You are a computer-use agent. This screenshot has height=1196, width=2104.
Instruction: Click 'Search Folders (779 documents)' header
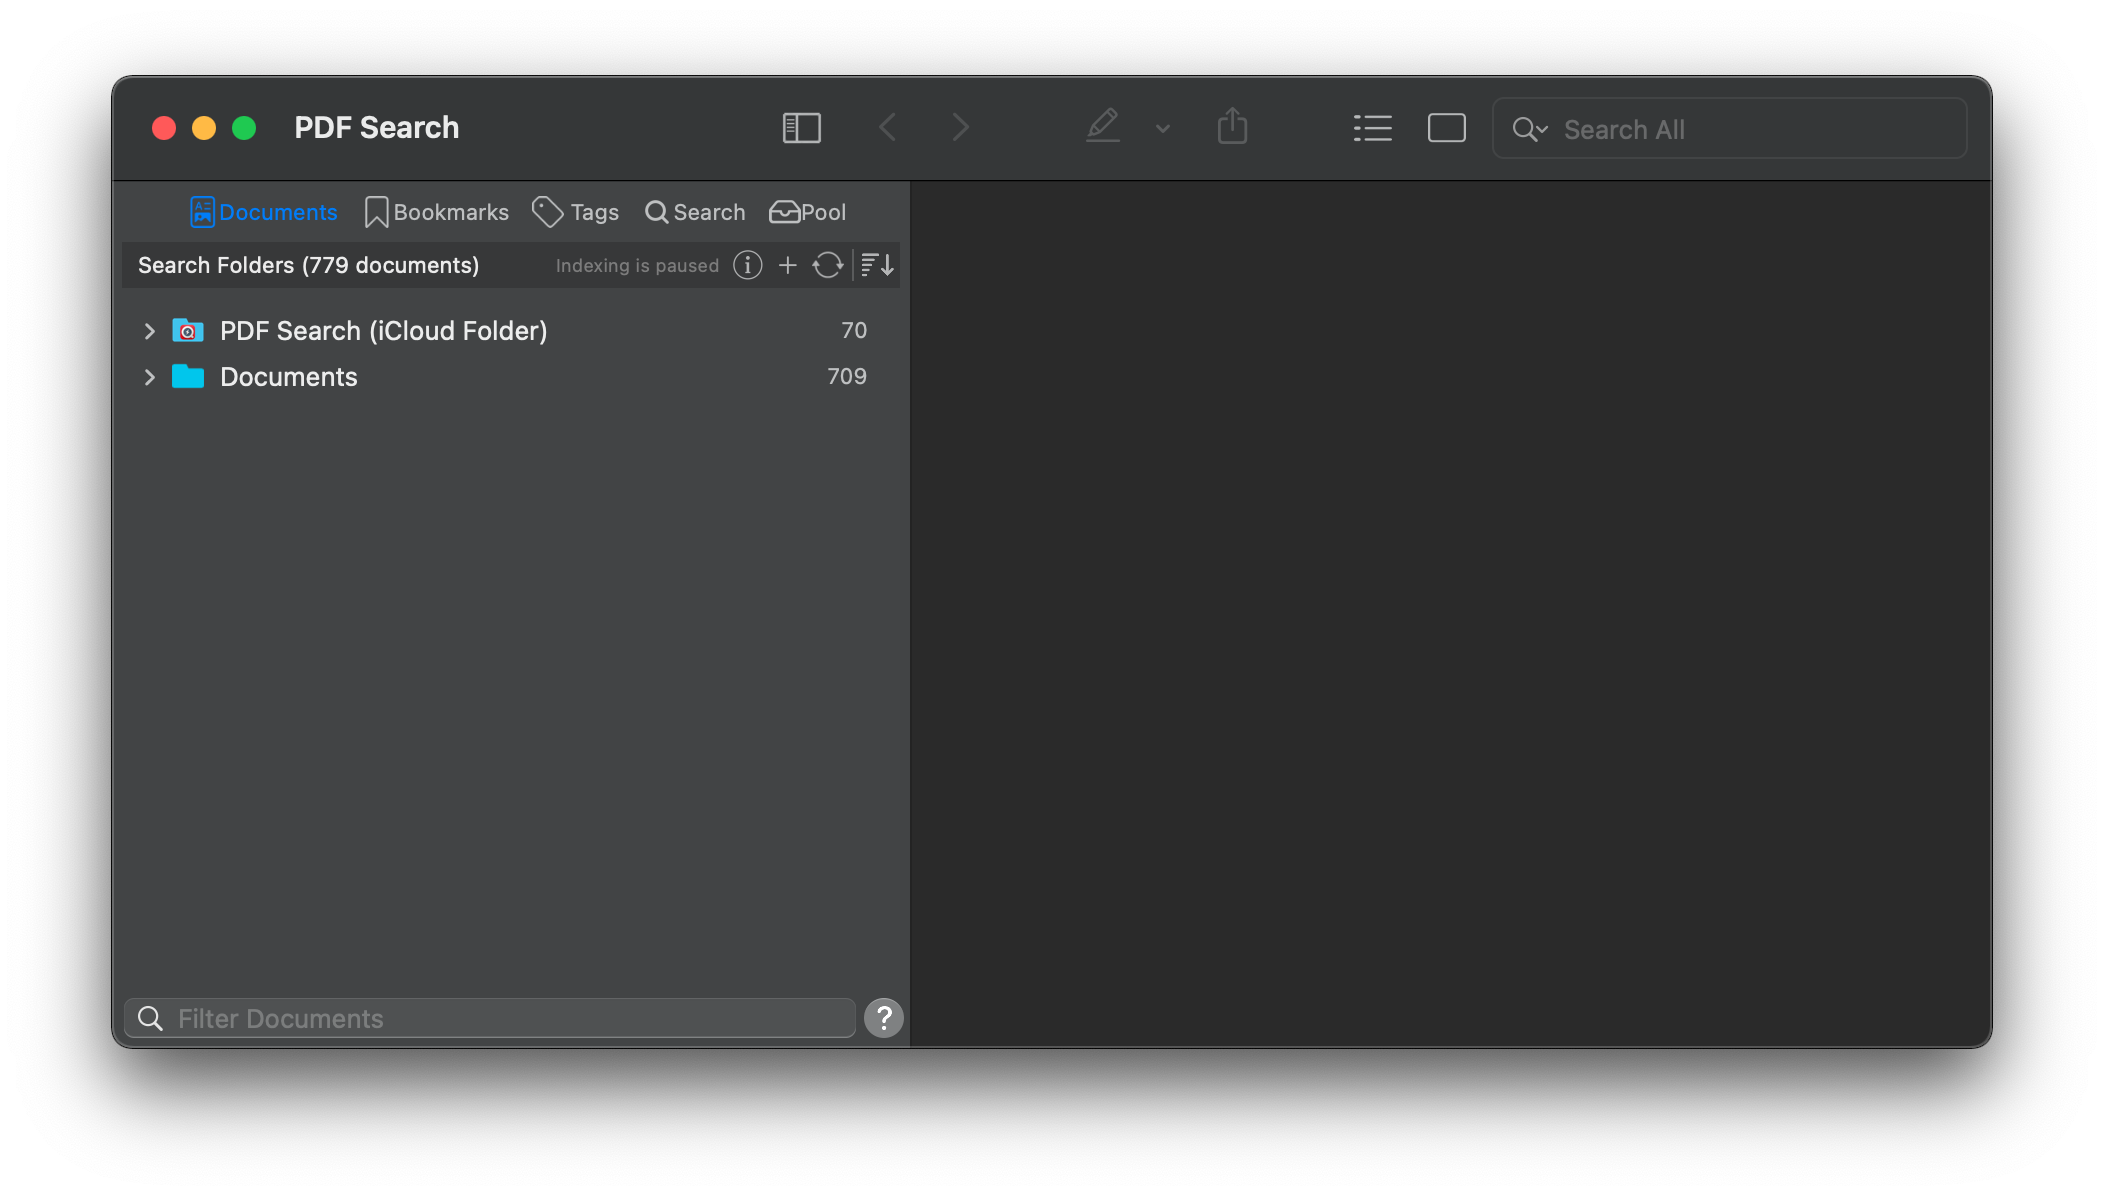309,265
